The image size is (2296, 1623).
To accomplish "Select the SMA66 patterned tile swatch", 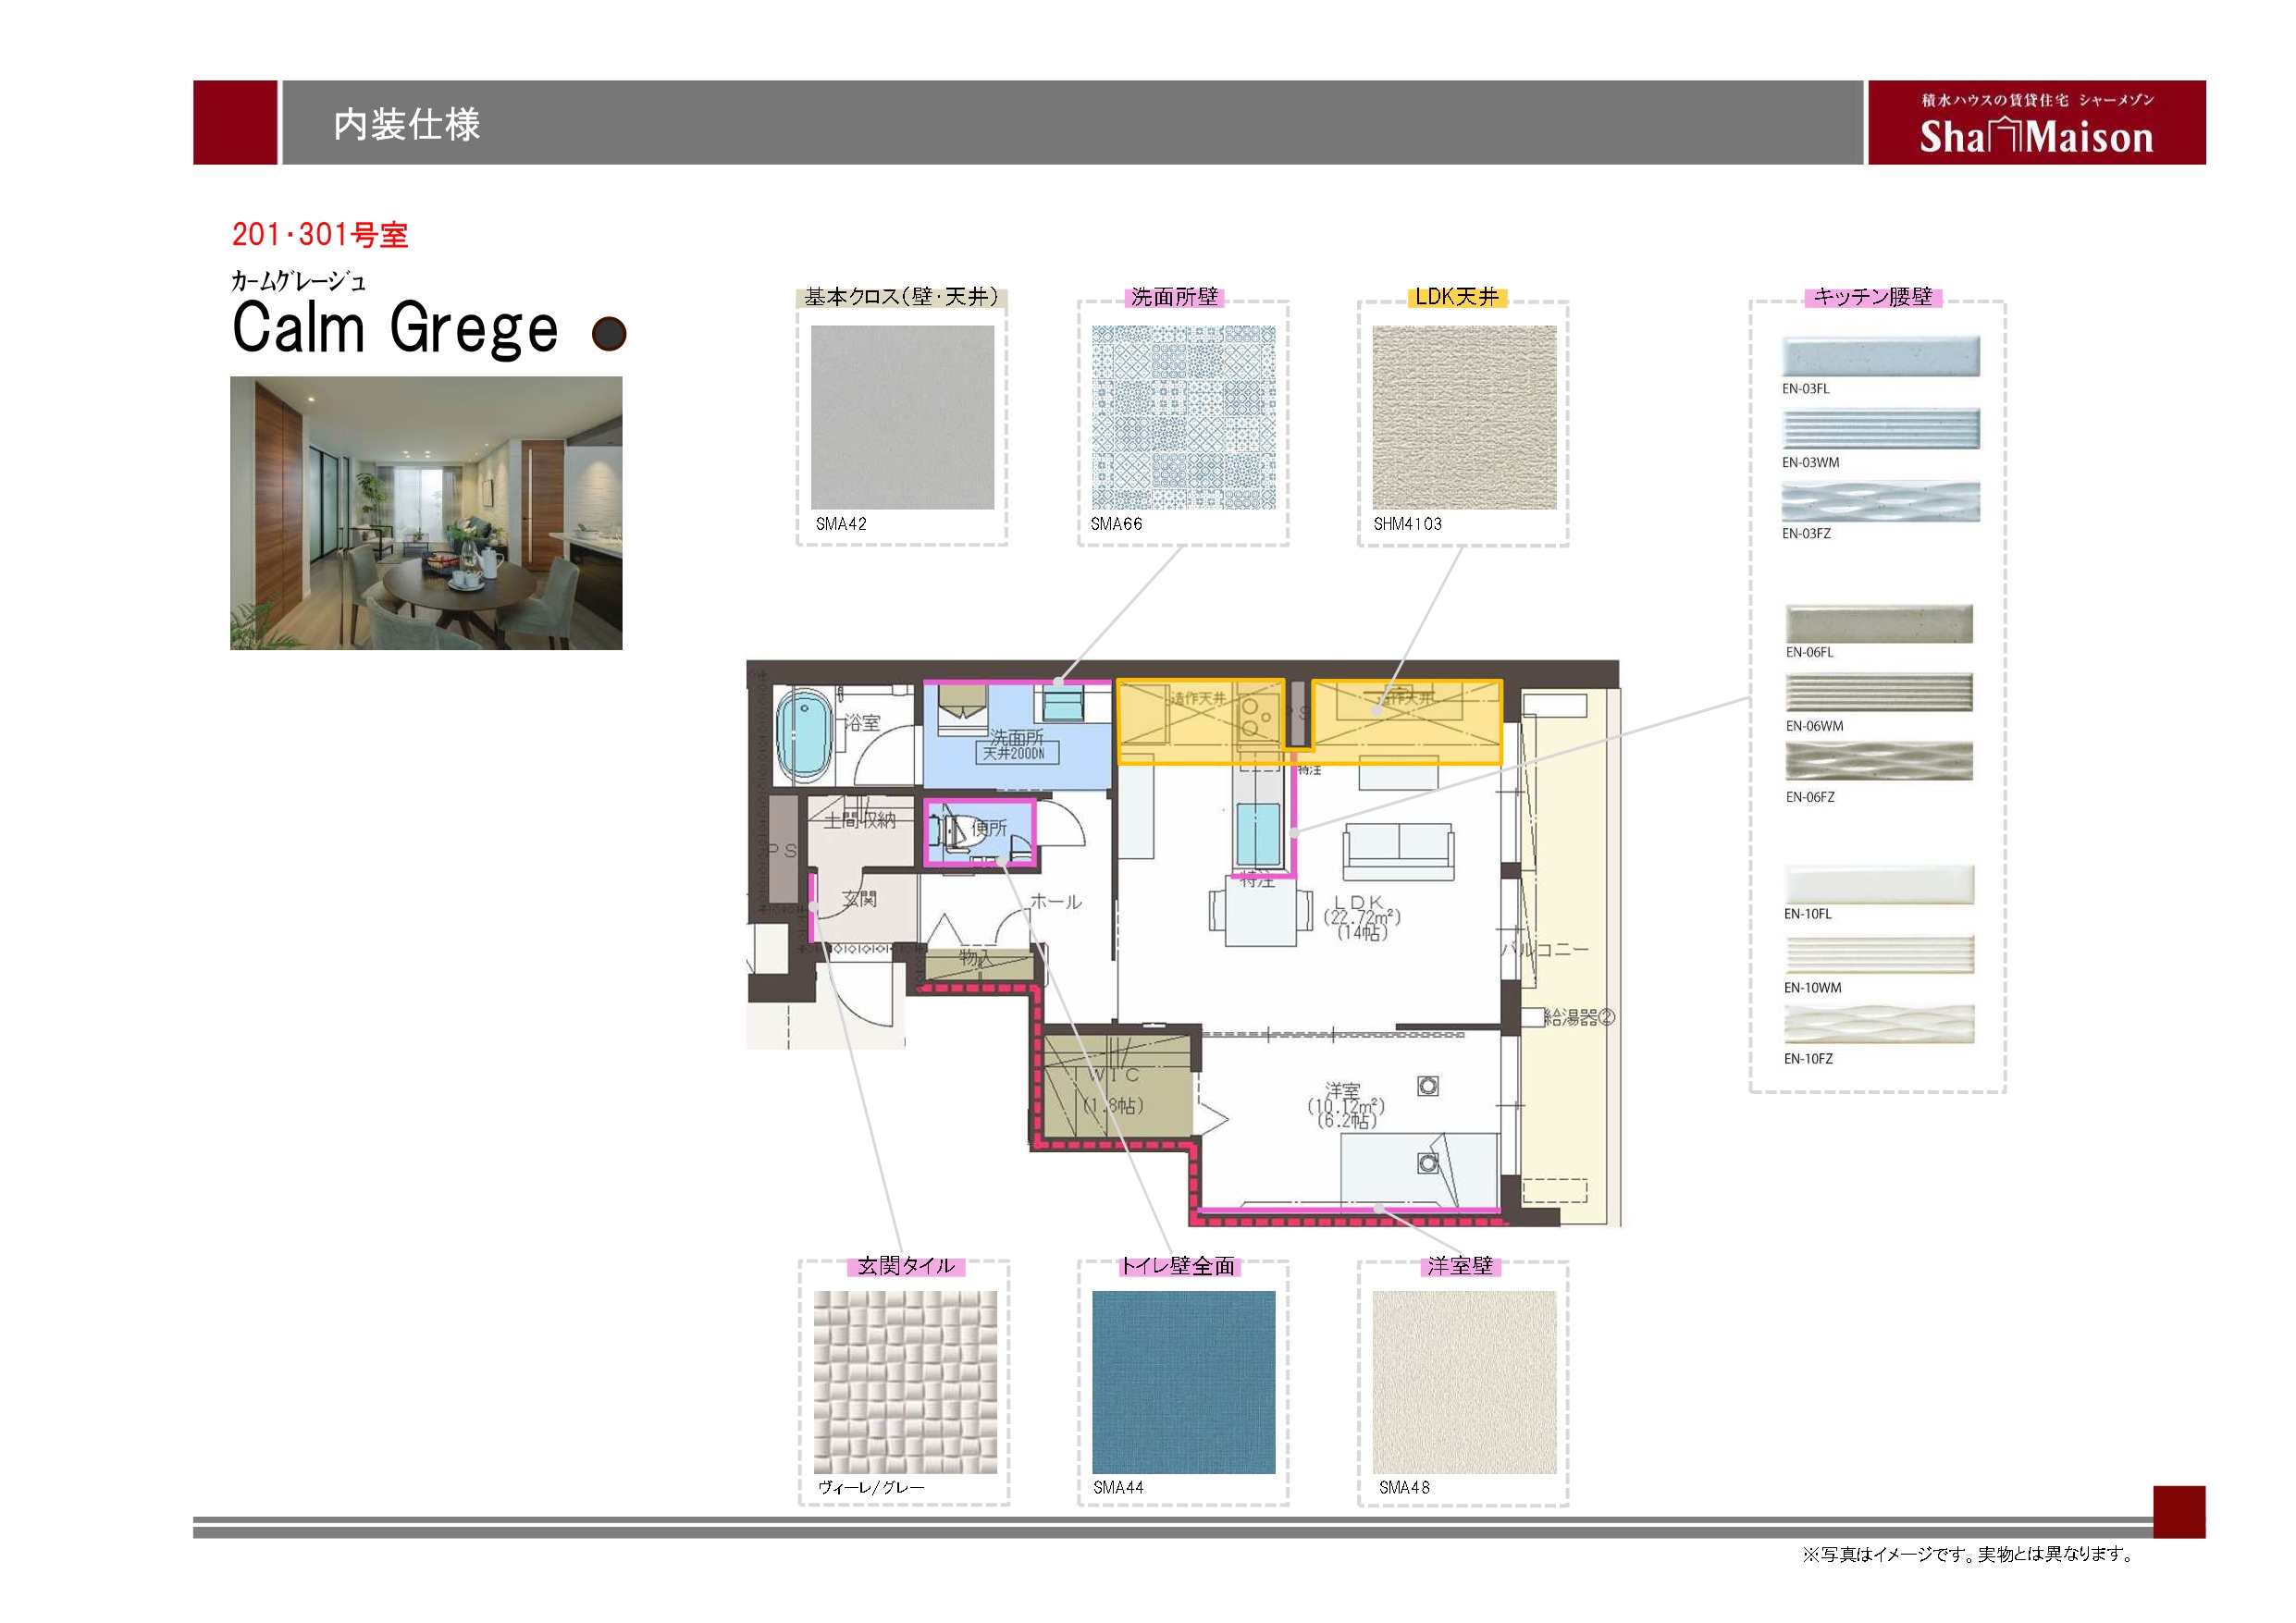I will pyautogui.click(x=1183, y=417).
